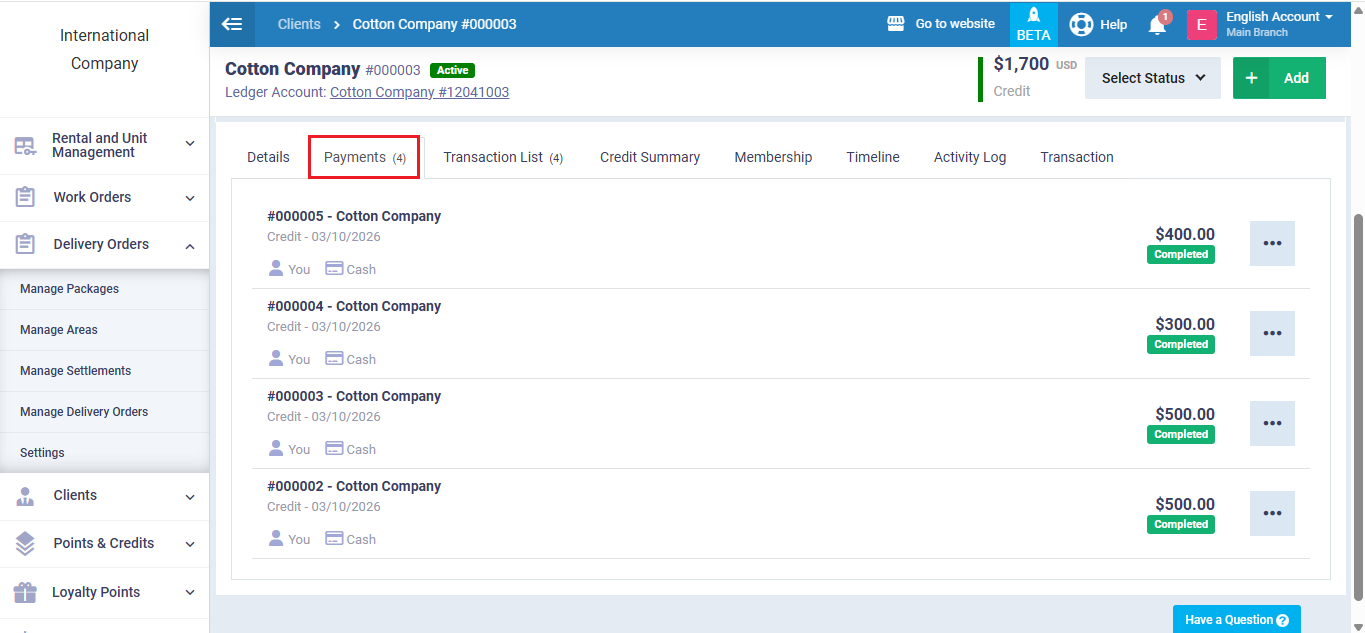Open the Select Status dropdown
Image resolution: width=1365 pixels, height=633 pixels.
point(1152,78)
